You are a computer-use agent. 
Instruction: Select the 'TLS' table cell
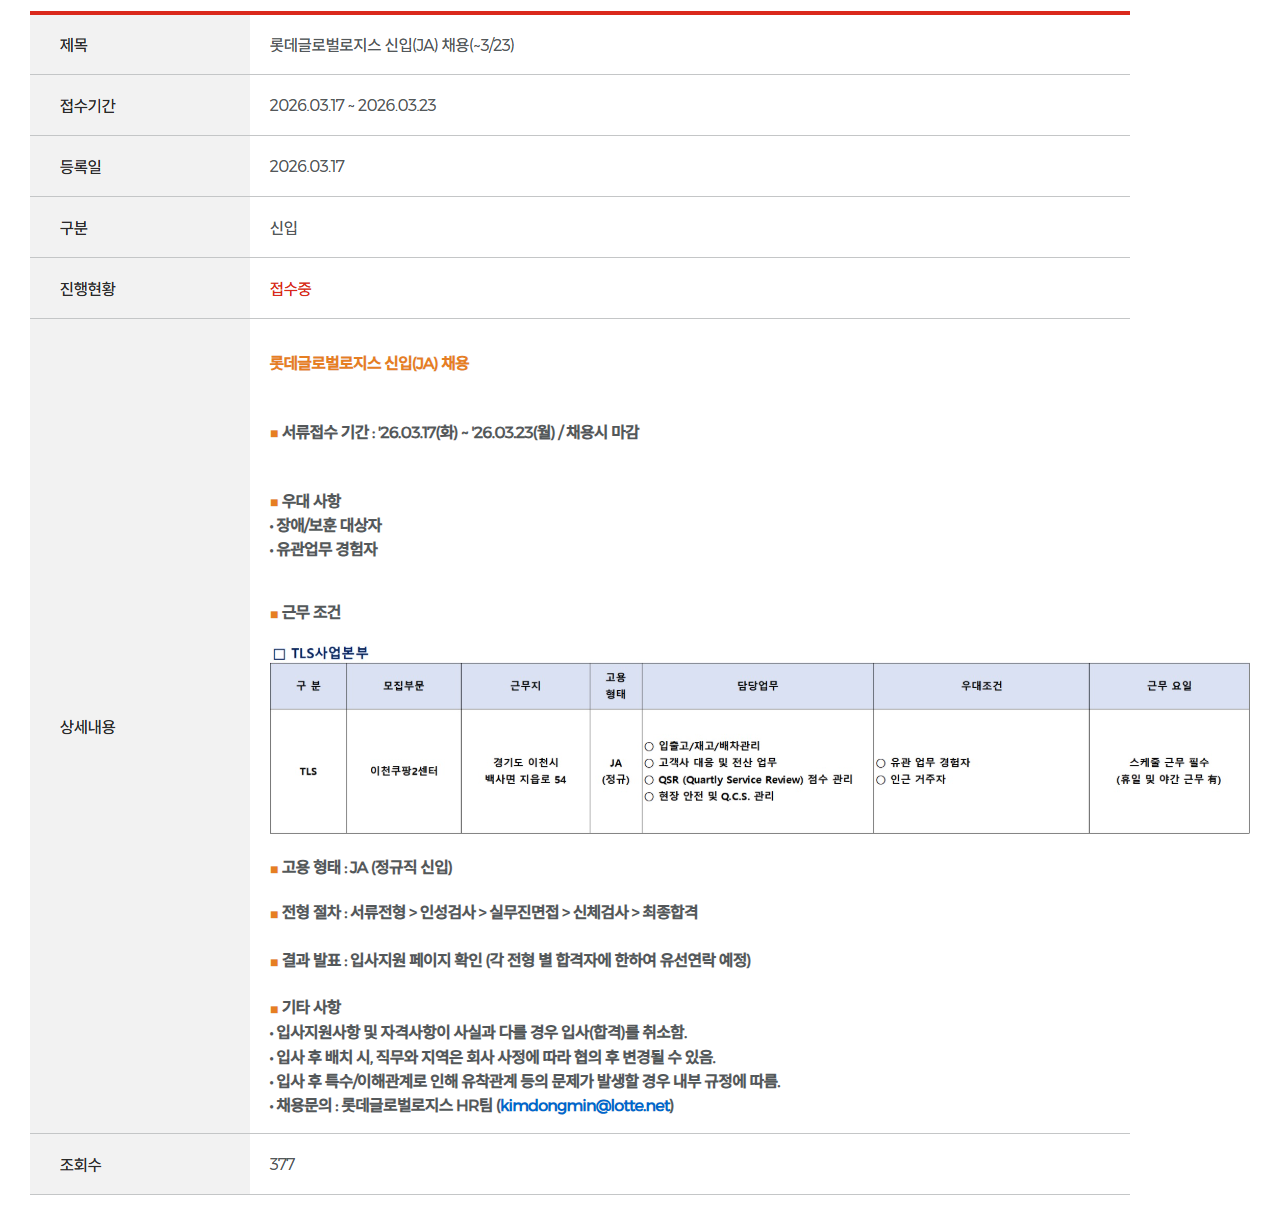(x=308, y=771)
